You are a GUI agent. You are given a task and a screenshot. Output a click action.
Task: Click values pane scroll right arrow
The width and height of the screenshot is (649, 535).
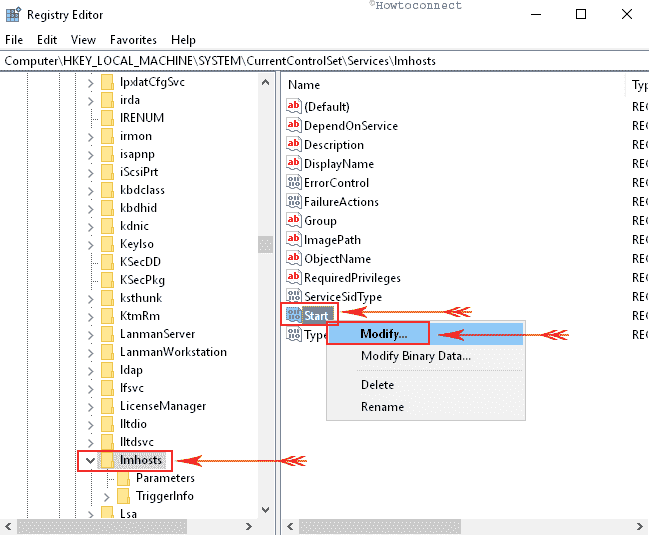pos(640,526)
